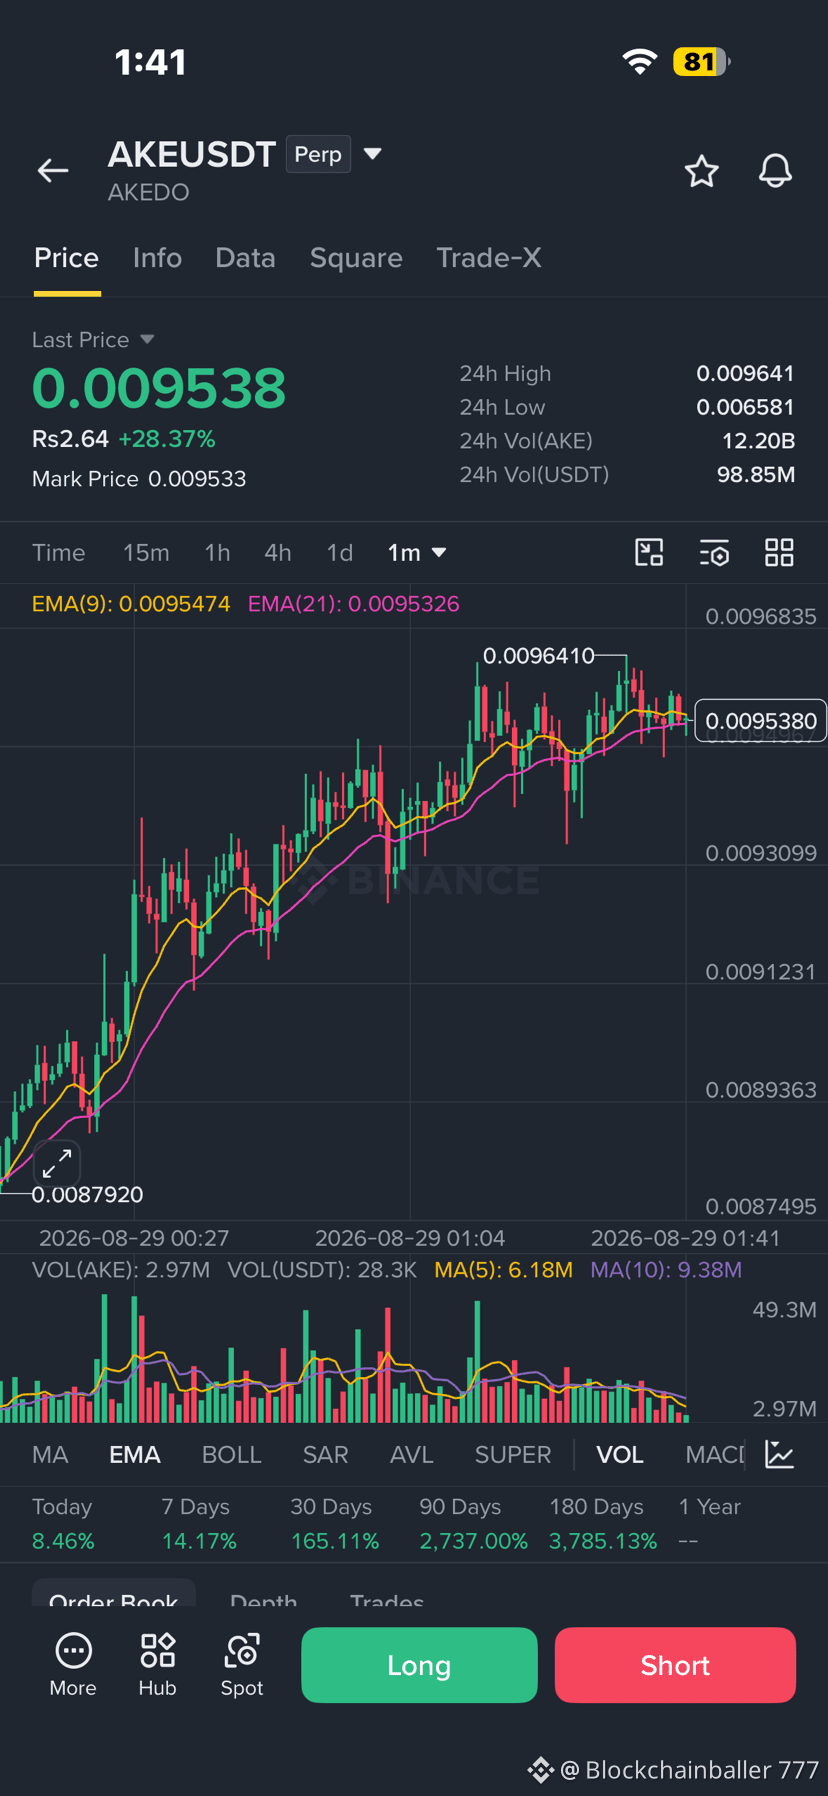
Task: Open a Short position
Action: click(x=675, y=1665)
